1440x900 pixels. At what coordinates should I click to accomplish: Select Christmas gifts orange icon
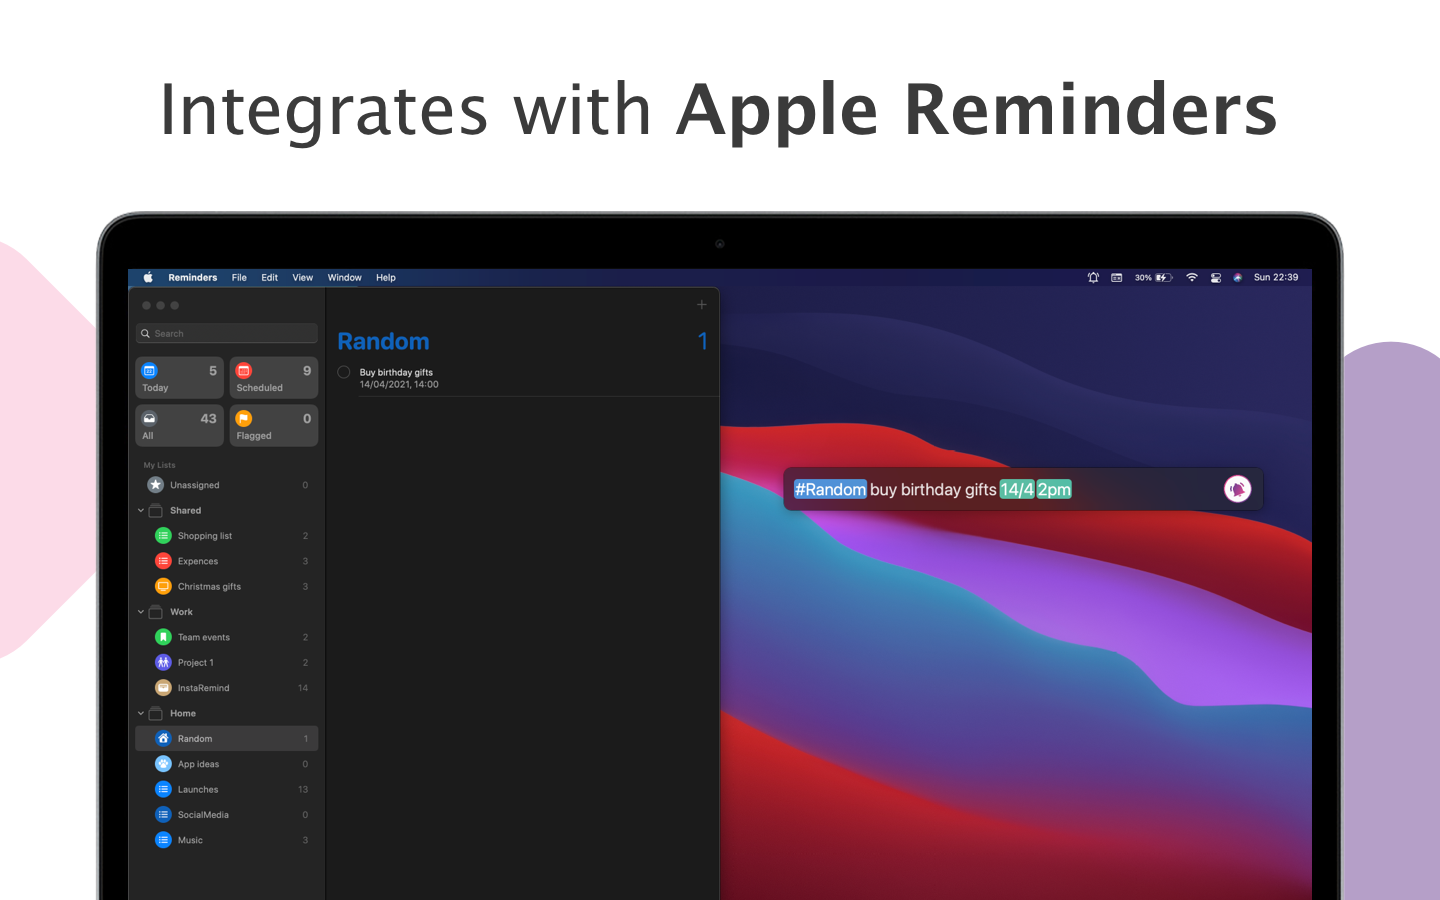[x=163, y=586]
